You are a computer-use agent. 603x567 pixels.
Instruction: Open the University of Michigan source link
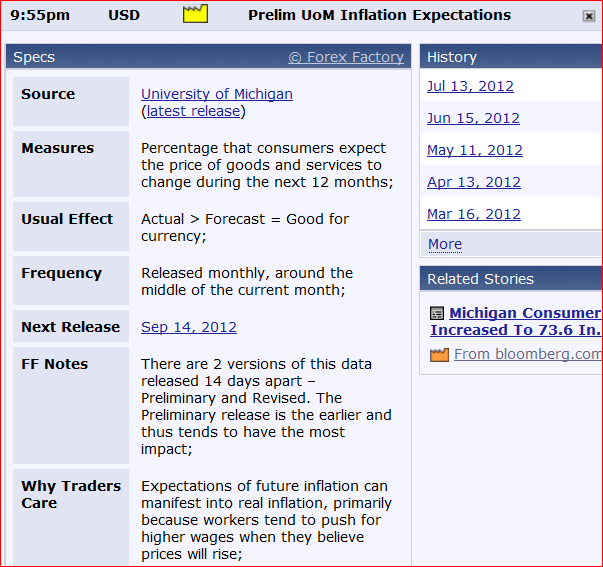click(217, 94)
